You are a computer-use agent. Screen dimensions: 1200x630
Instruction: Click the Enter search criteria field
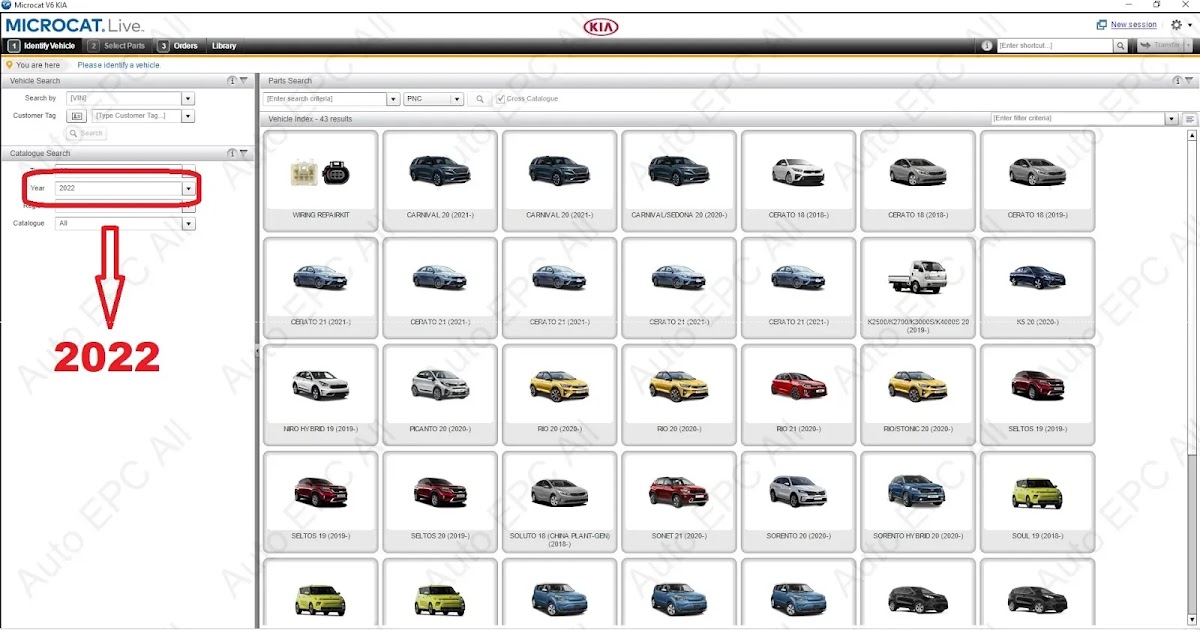click(x=324, y=99)
